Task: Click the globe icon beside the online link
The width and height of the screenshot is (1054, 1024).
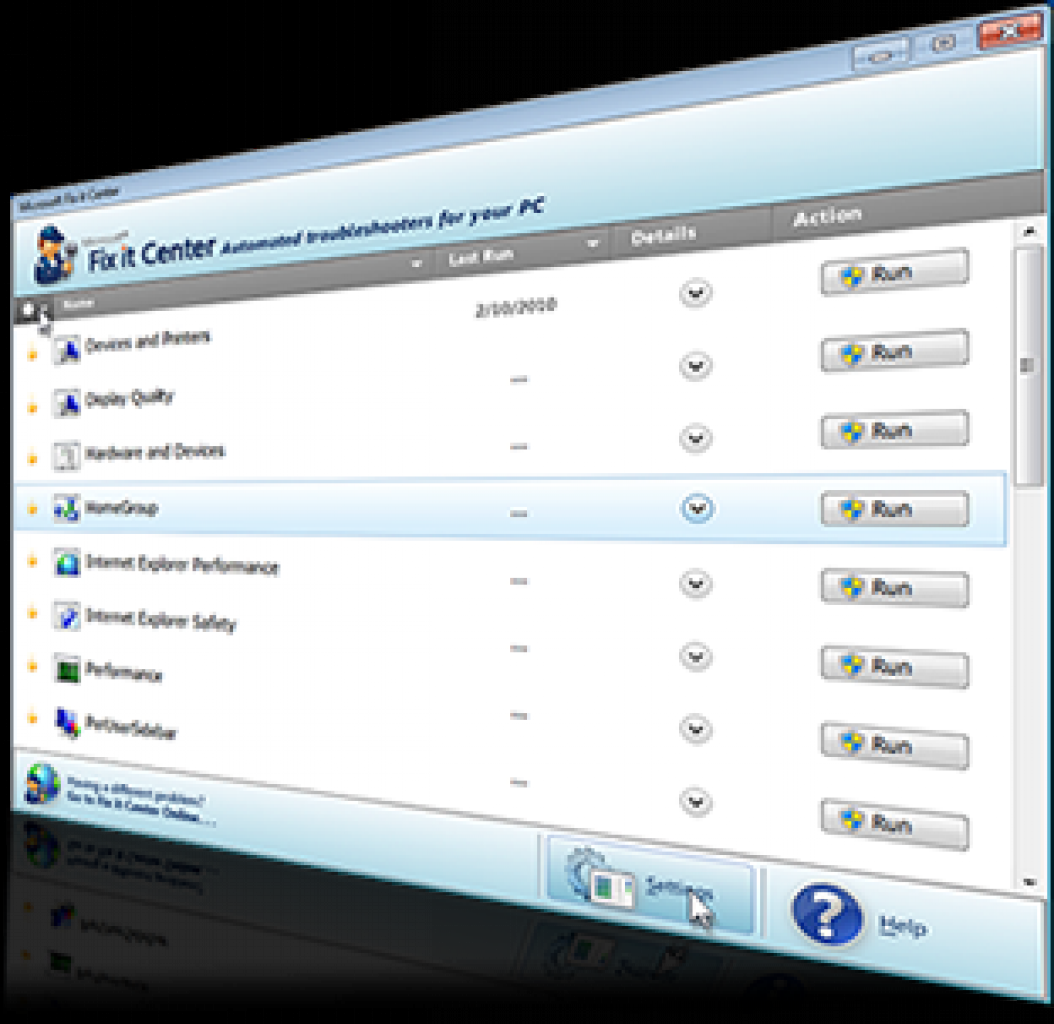Action: (42, 783)
